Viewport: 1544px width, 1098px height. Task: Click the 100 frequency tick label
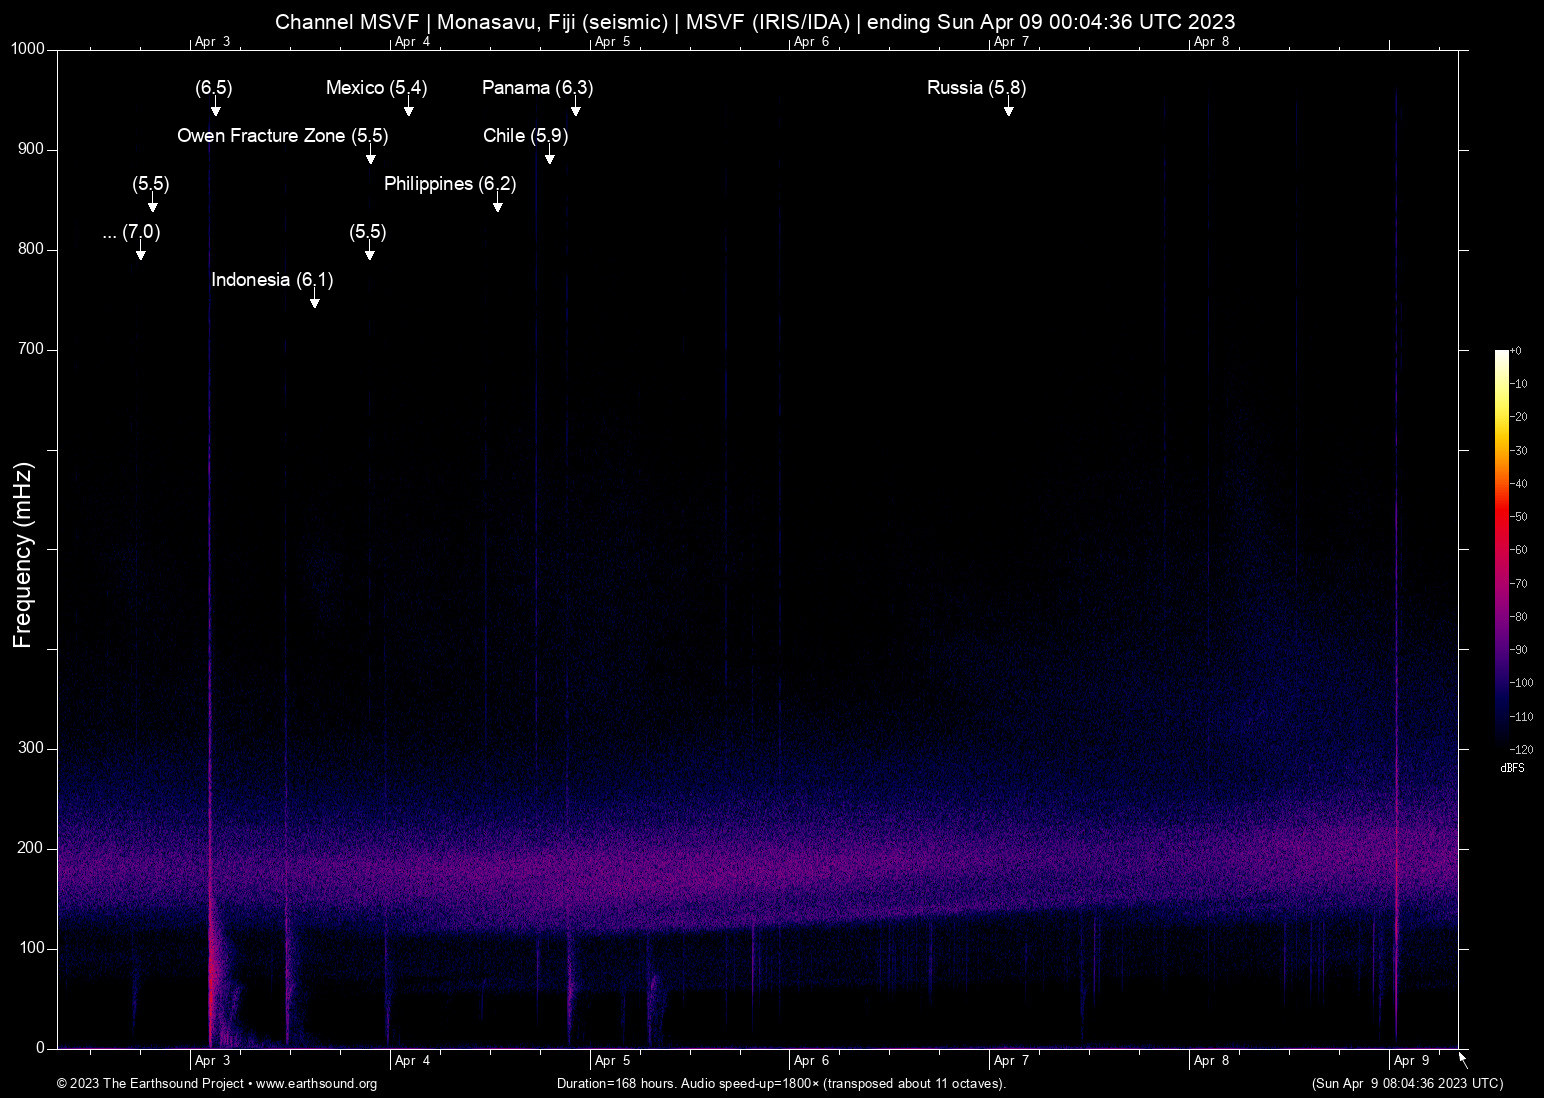coord(32,948)
